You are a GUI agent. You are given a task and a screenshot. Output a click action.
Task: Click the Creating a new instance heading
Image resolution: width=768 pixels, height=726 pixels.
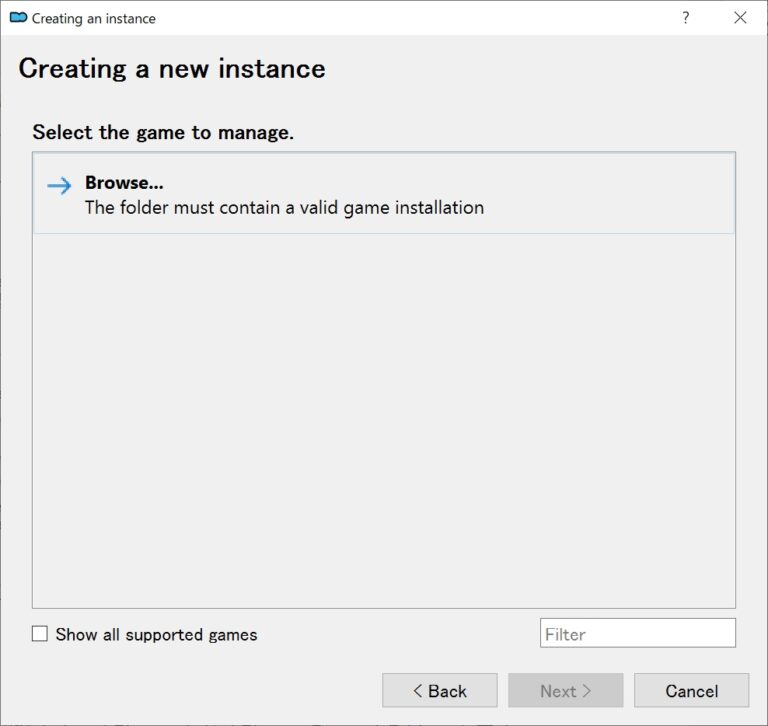pyautogui.click(x=172, y=68)
